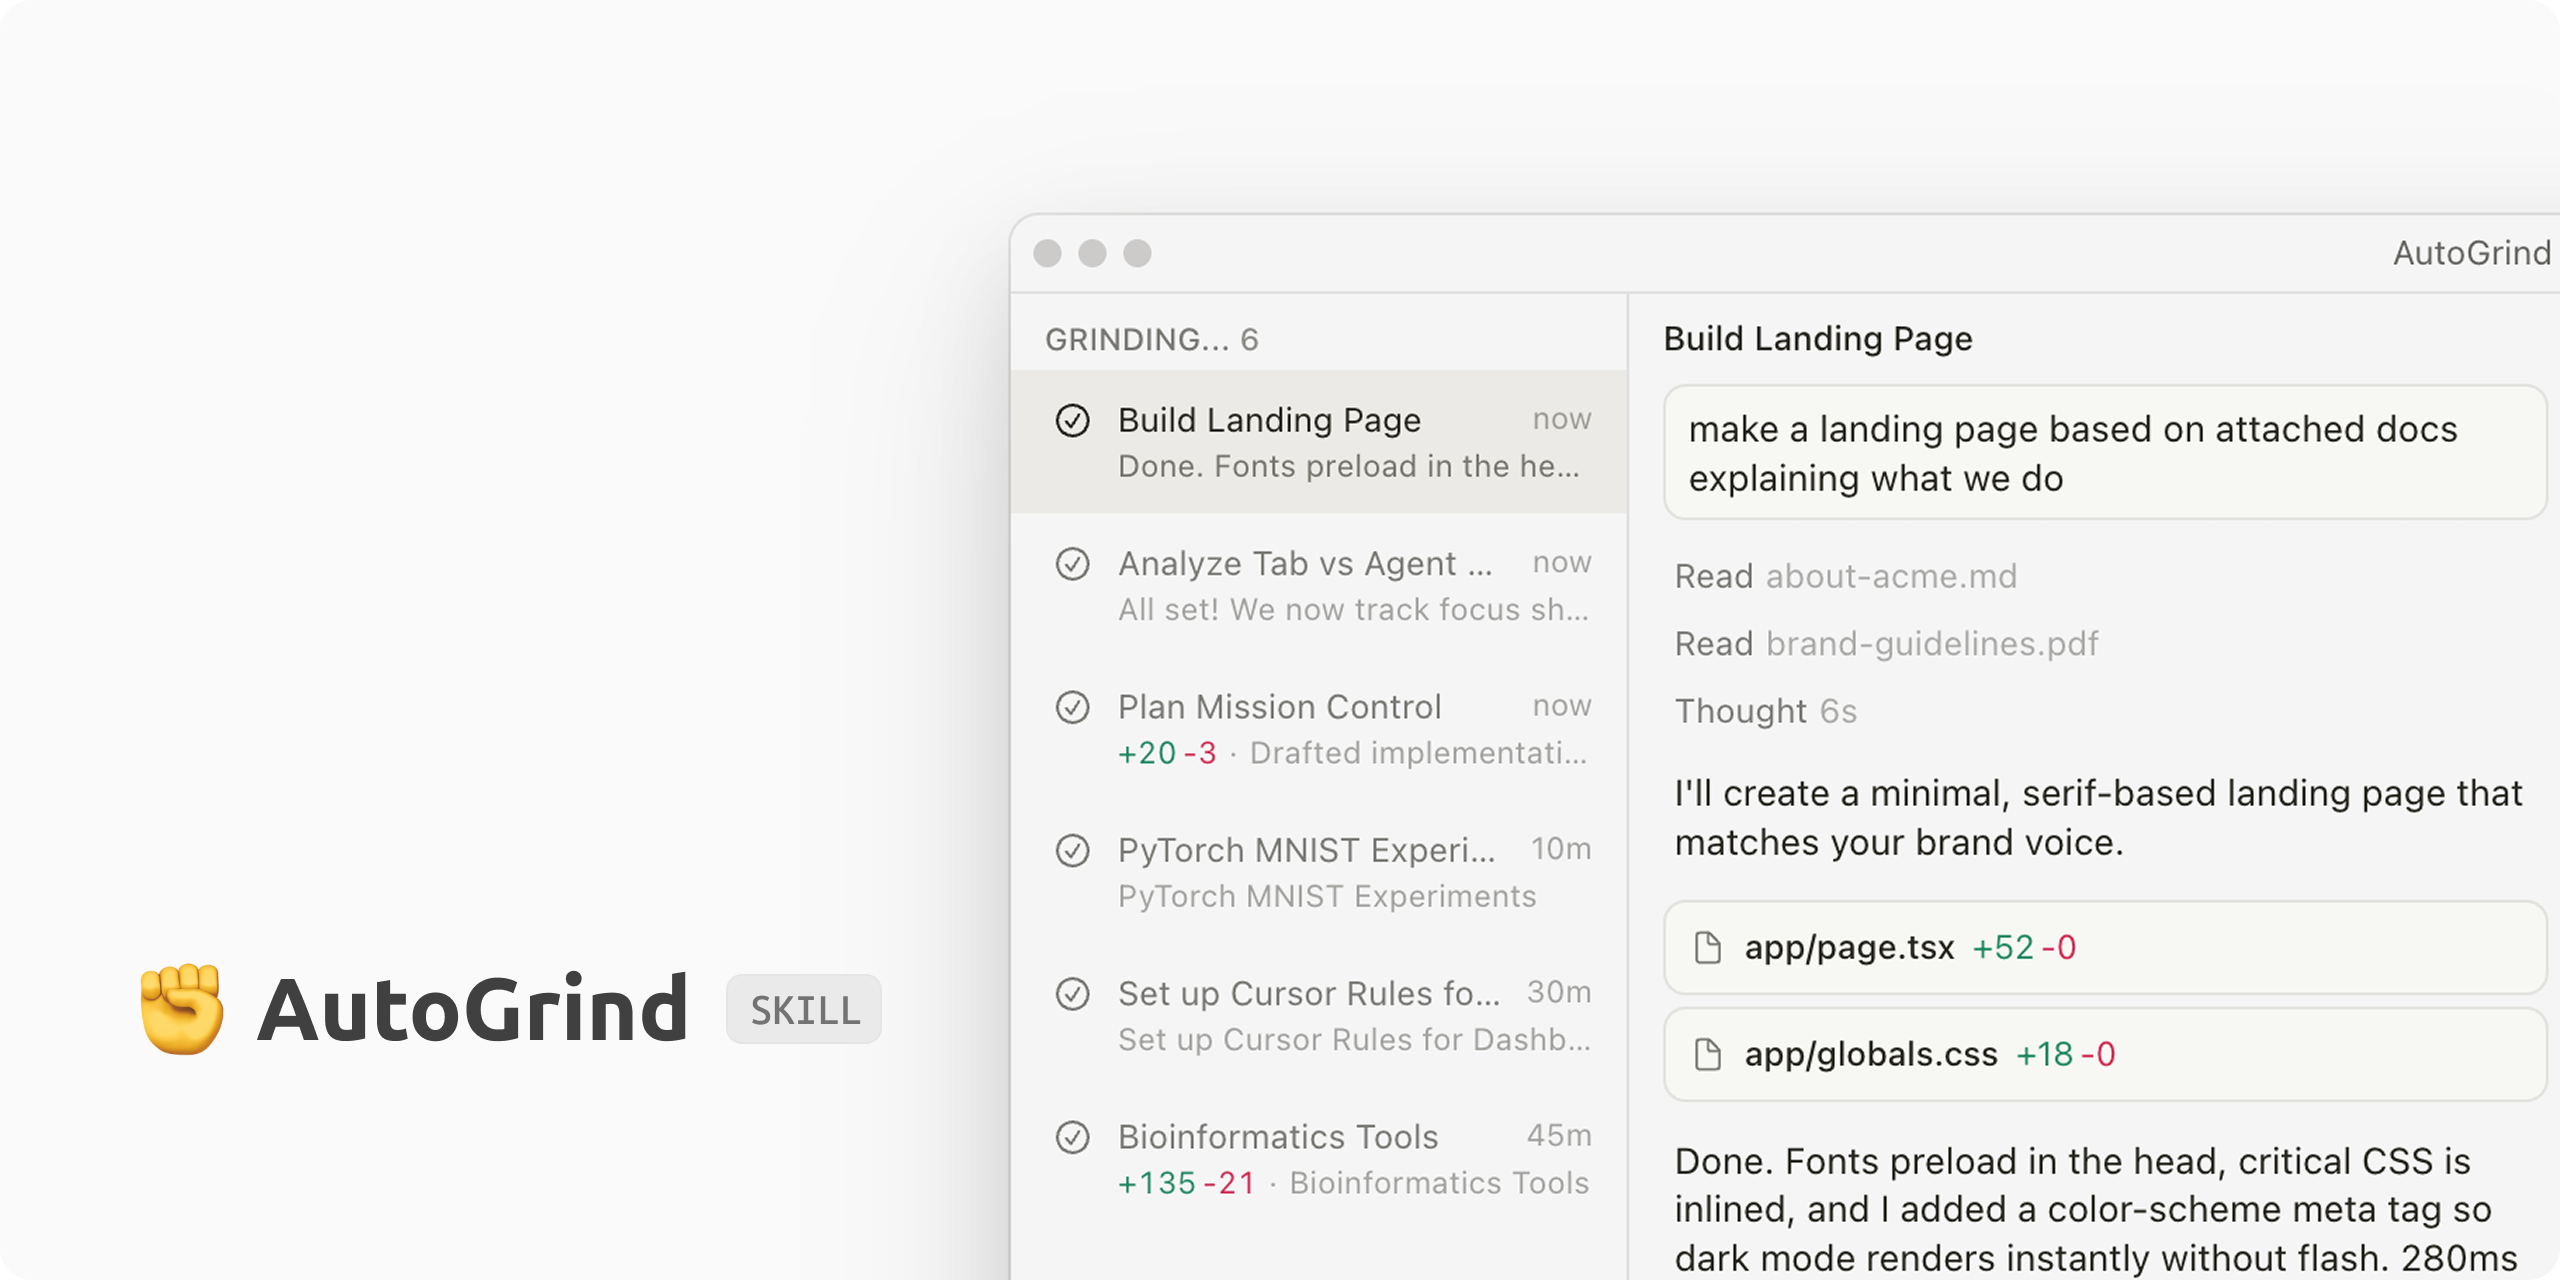Image resolution: width=2560 pixels, height=1280 pixels.
Task: Select the SKILL badge next to AutoGrind
Action: click(803, 1010)
